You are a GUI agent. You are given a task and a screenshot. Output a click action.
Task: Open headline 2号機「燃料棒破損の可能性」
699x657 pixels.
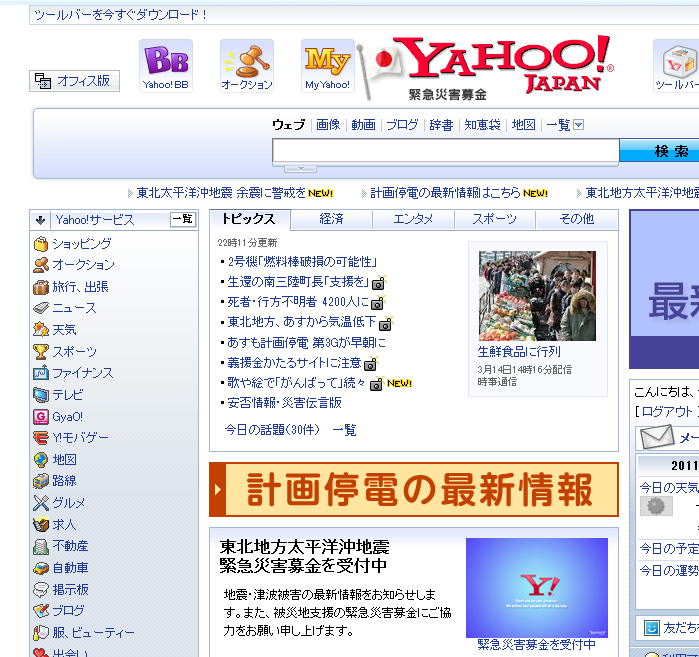[x=302, y=262]
